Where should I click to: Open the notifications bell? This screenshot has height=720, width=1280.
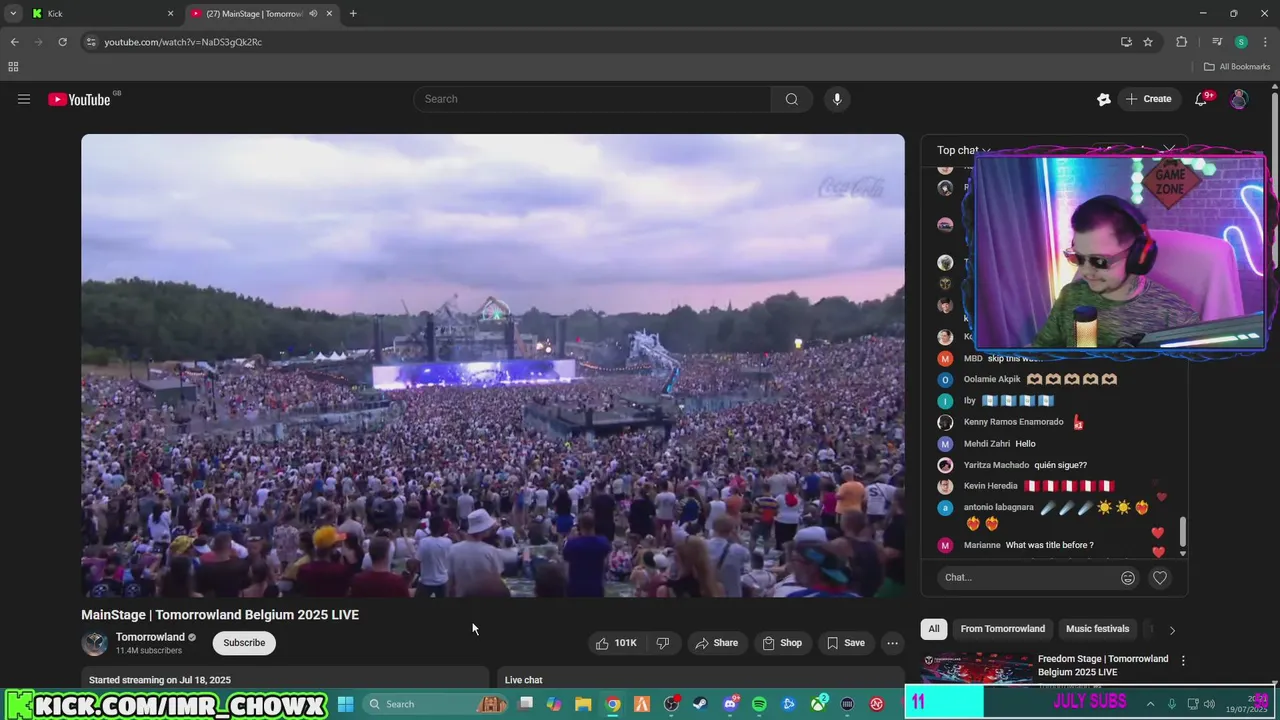point(1202,99)
